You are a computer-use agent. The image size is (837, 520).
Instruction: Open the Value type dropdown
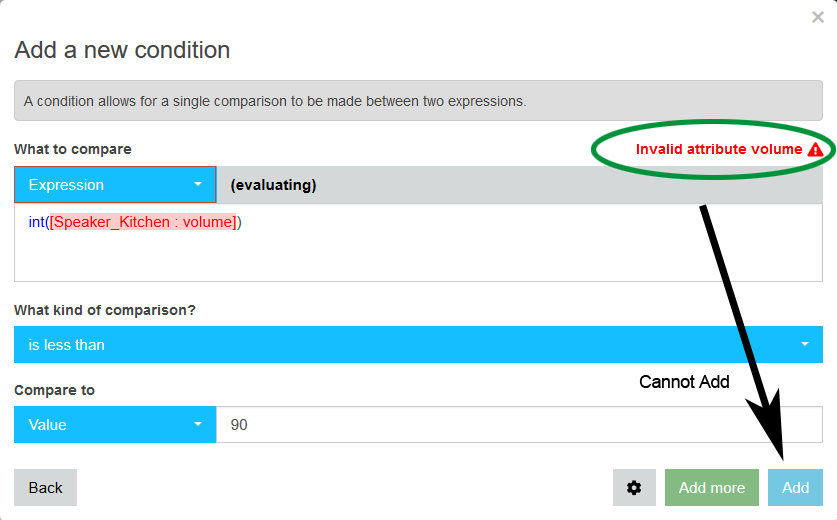(115, 424)
